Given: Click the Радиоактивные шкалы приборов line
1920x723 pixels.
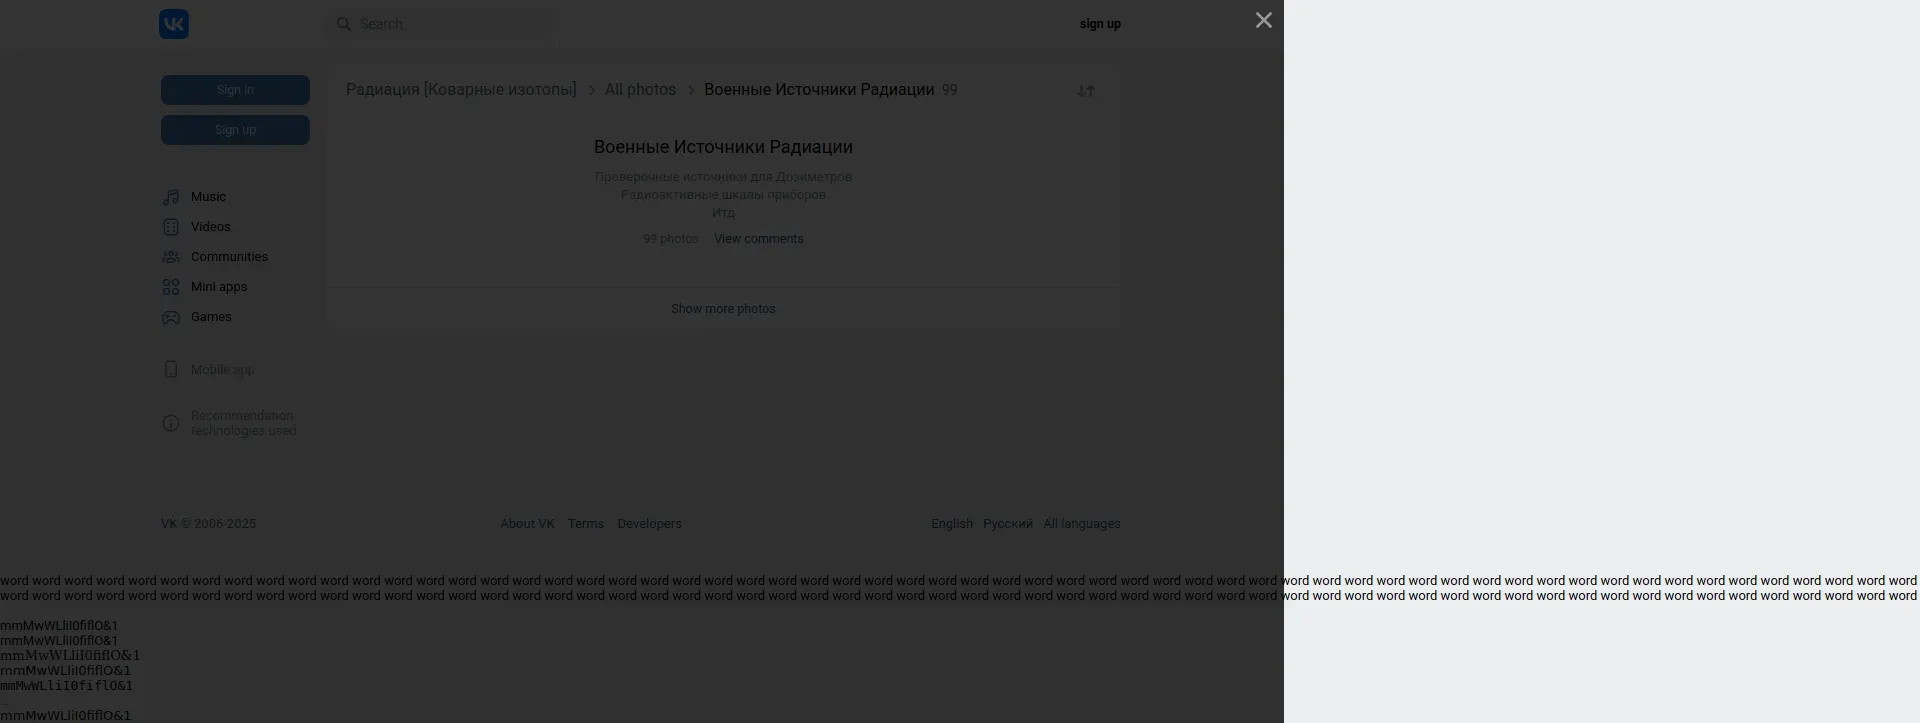Looking at the screenshot, I should click(x=723, y=195).
